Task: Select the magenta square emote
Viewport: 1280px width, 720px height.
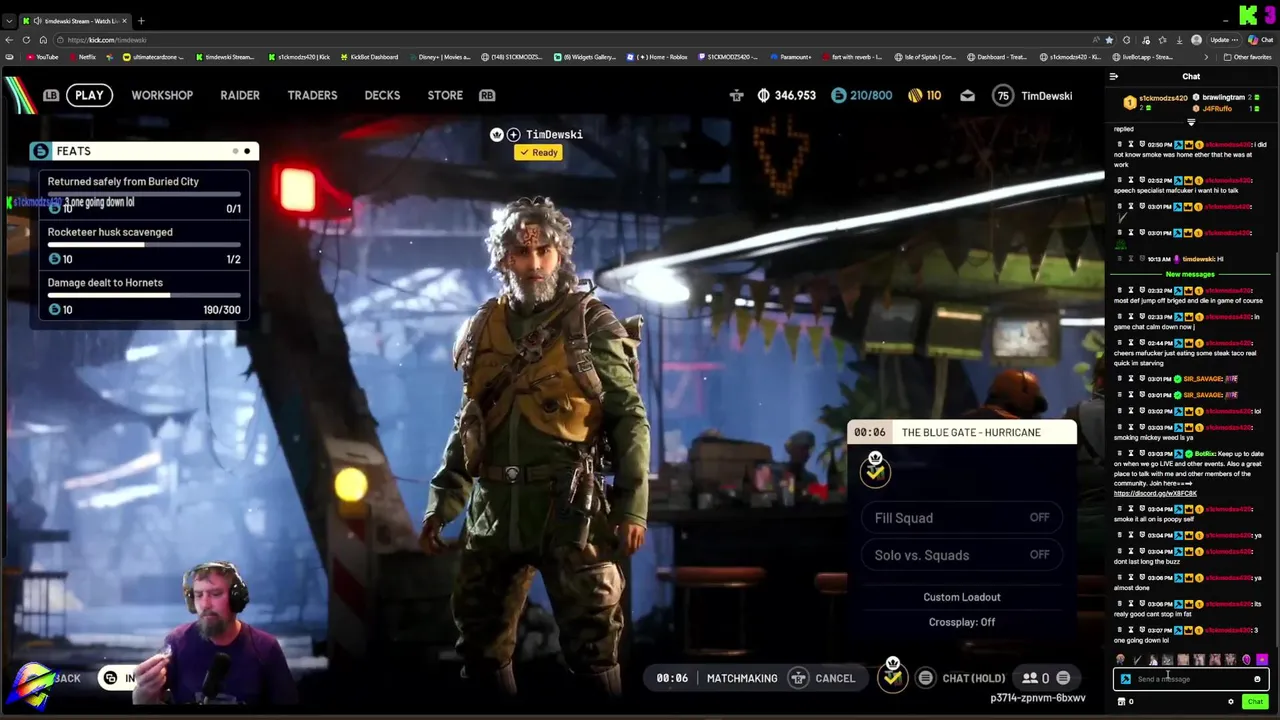Action: click(1262, 660)
